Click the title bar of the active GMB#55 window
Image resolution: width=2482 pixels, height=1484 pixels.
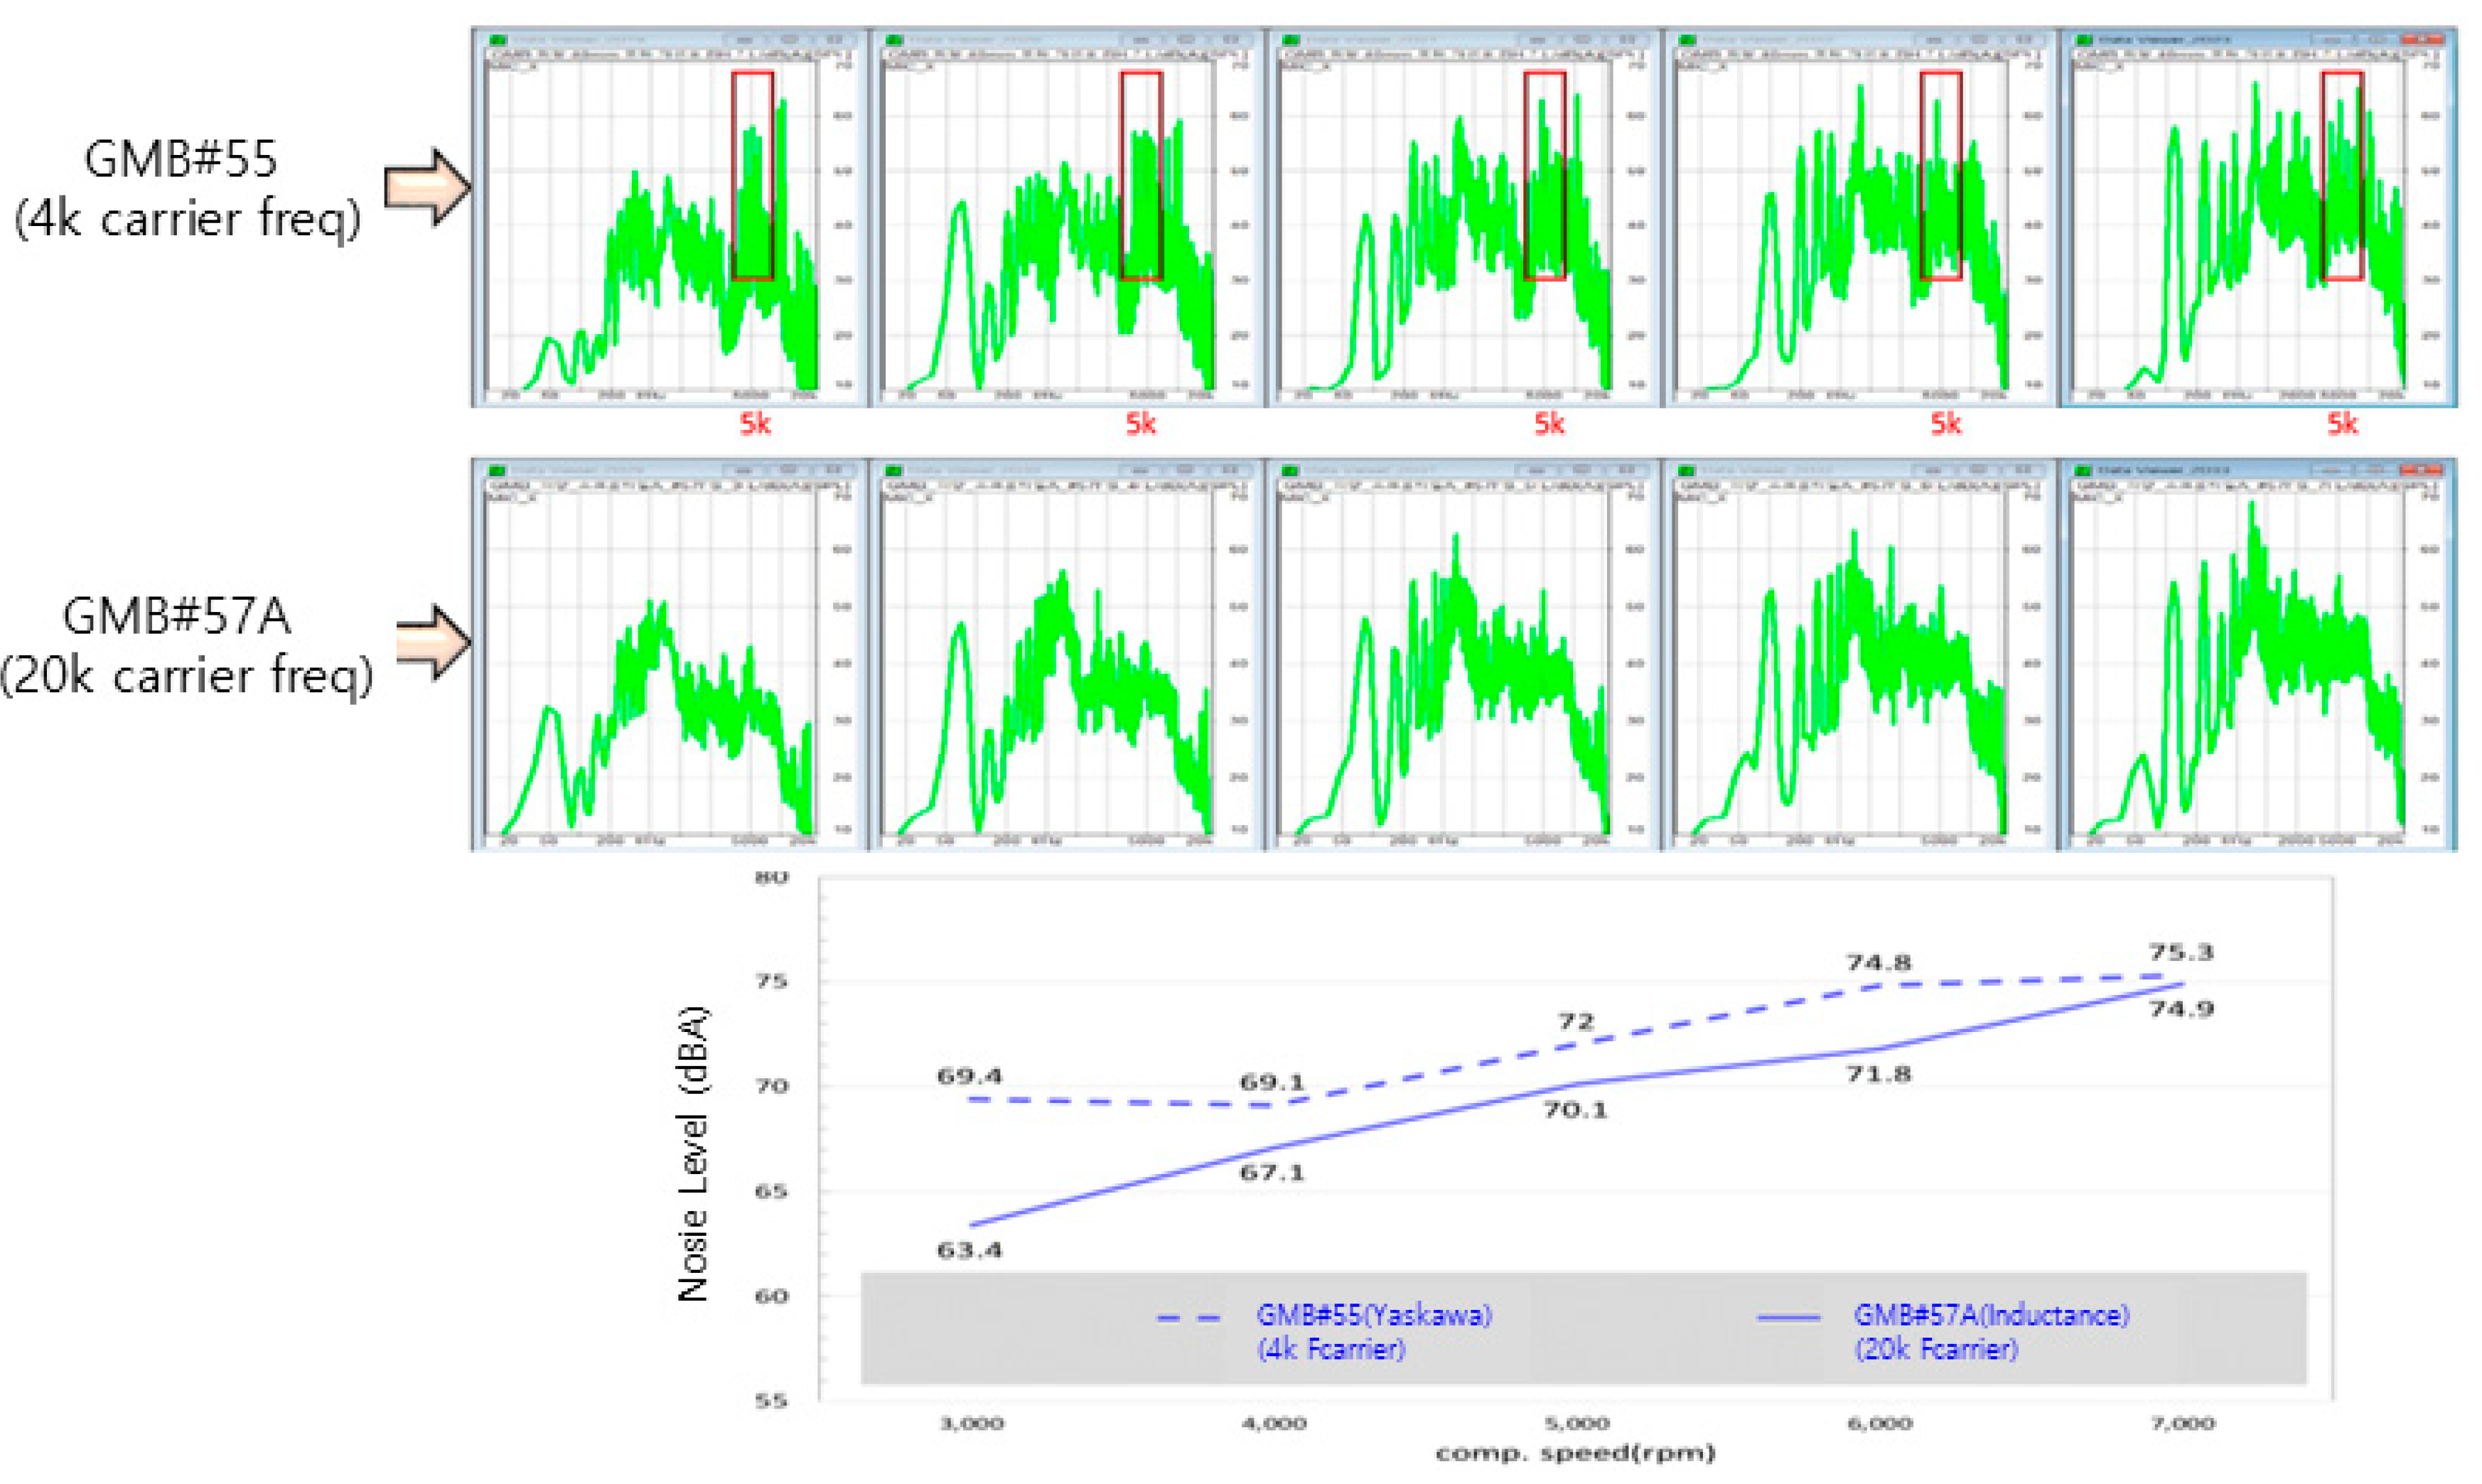coord(2200,39)
